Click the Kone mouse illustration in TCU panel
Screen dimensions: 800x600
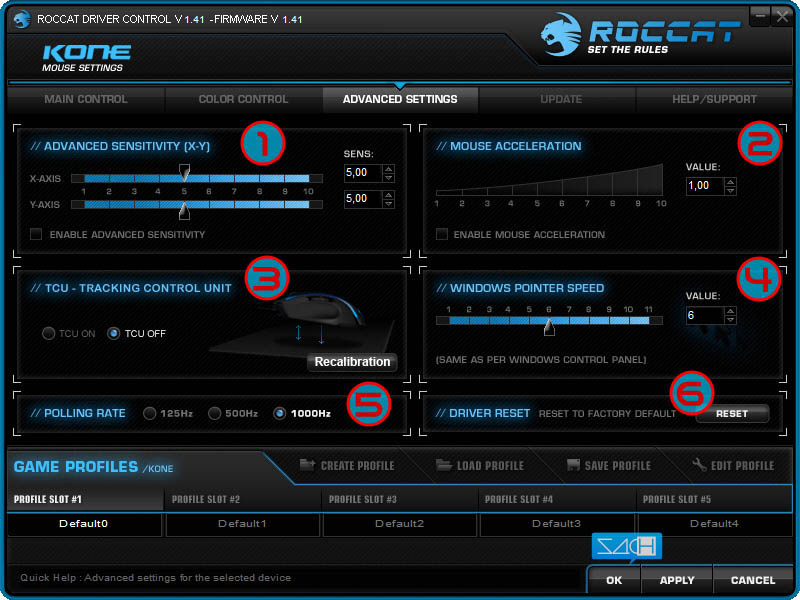pos(320,310)
